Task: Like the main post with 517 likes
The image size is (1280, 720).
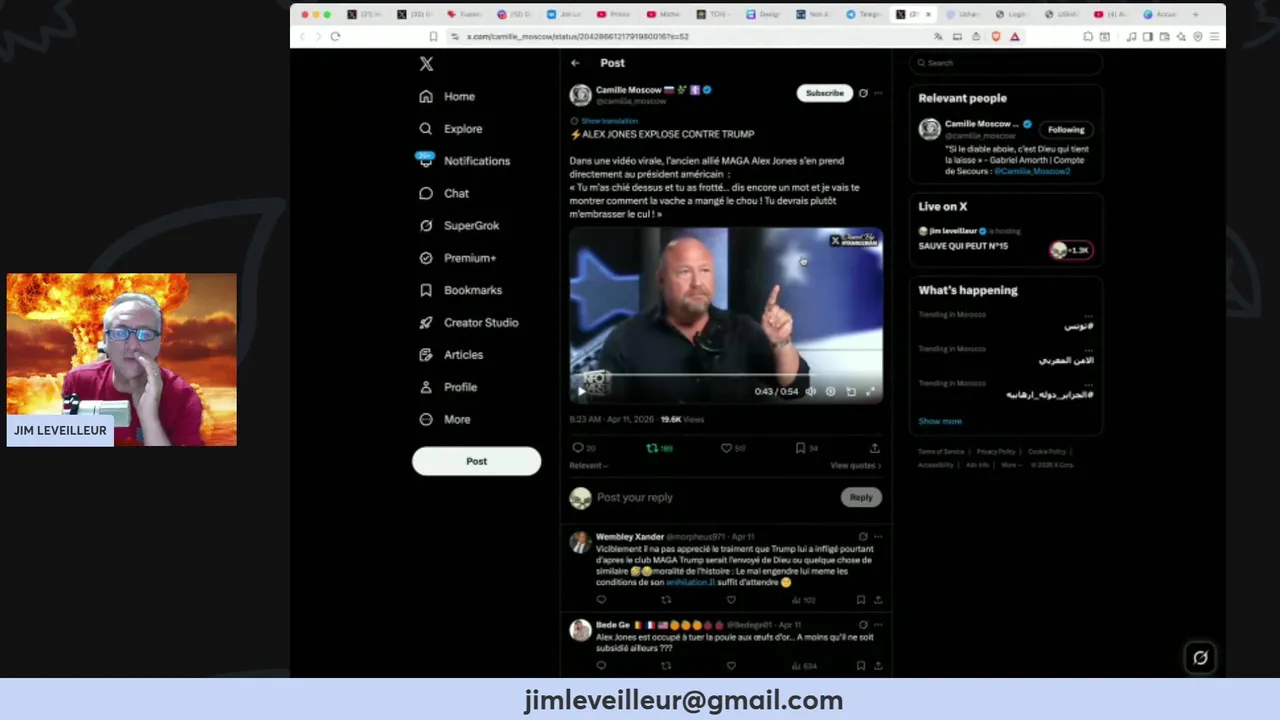Action: 726,448
